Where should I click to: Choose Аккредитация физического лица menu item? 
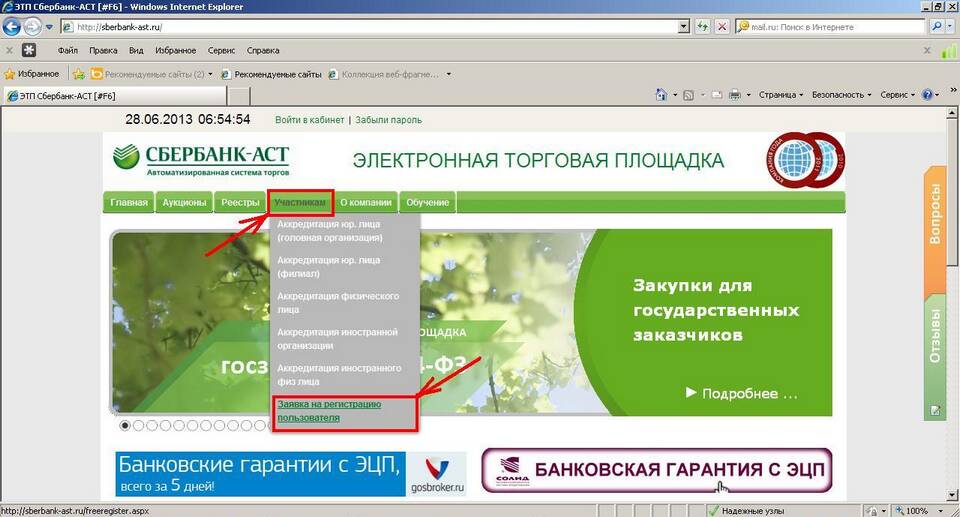click(x=338, y=303)
